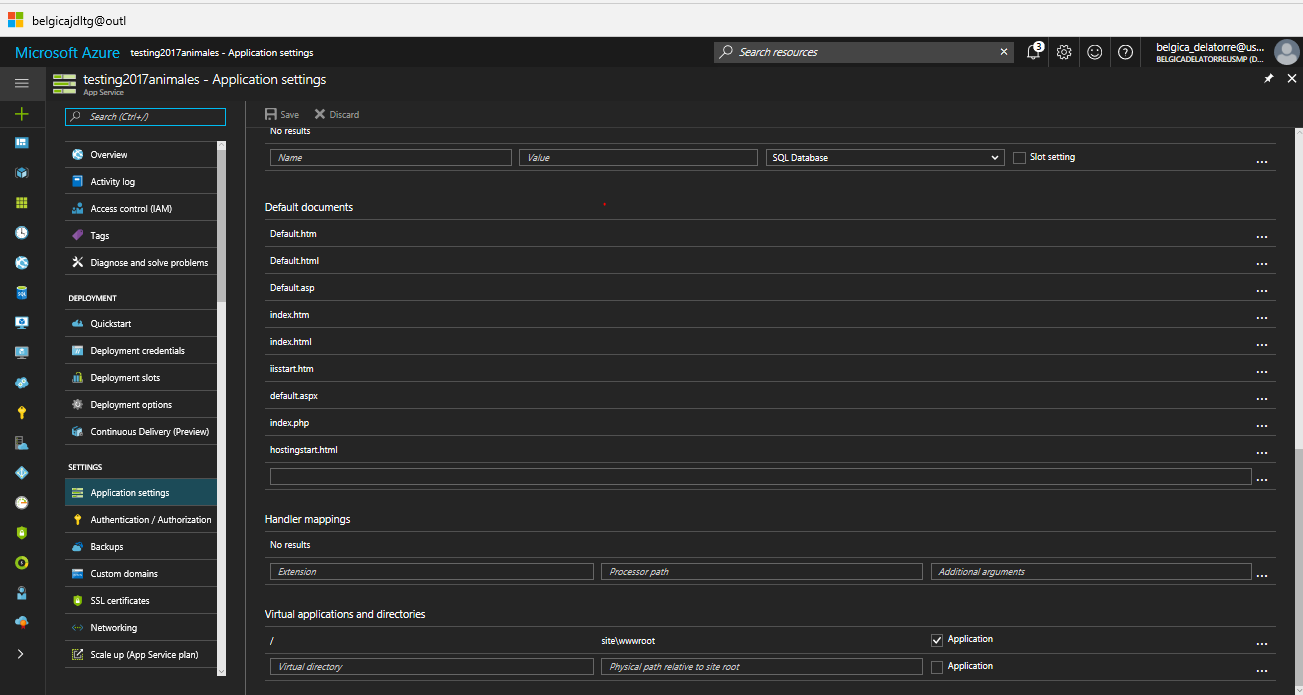1303x695 pixels.
Task: Click the Save disk icon
Action: pos(271,114)
